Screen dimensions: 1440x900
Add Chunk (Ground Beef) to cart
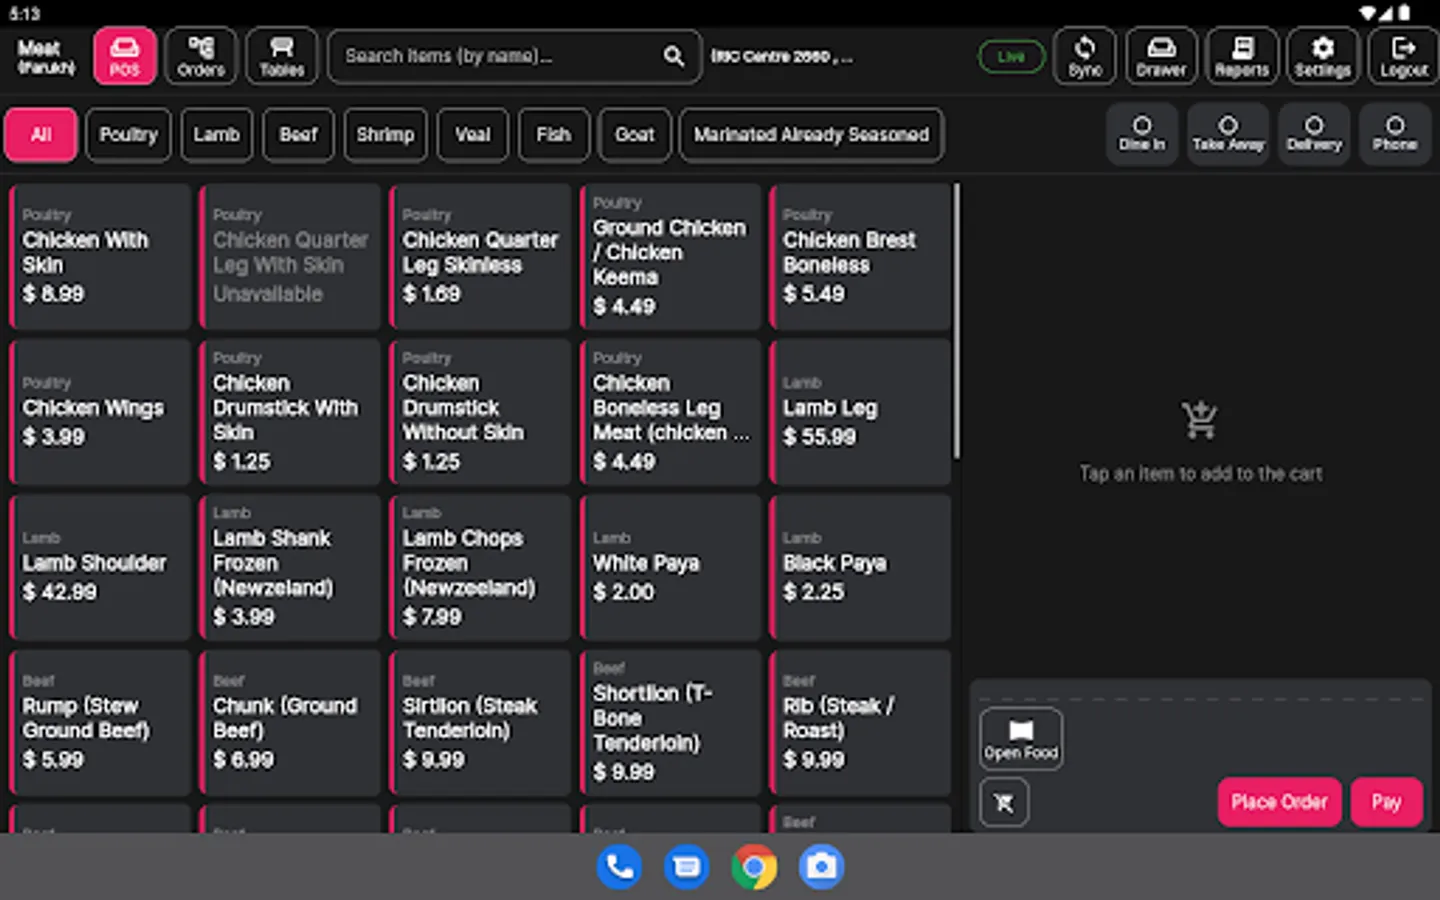(x=290, y=723)
